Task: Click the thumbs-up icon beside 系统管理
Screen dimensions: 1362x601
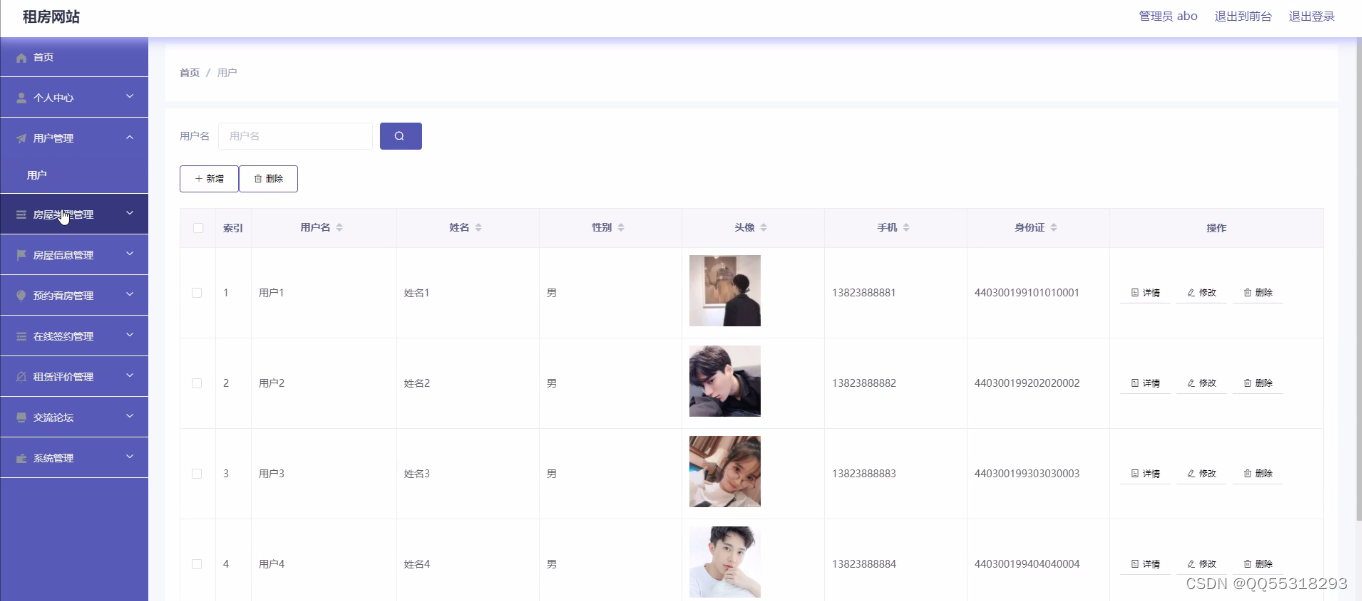Action: (21, 458)
